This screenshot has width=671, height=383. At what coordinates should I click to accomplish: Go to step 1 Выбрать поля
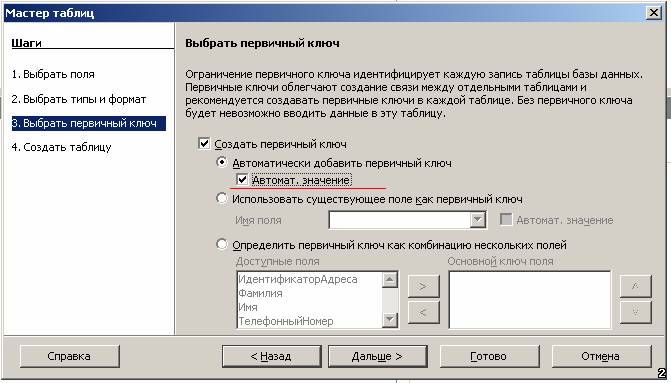[53, 74]
